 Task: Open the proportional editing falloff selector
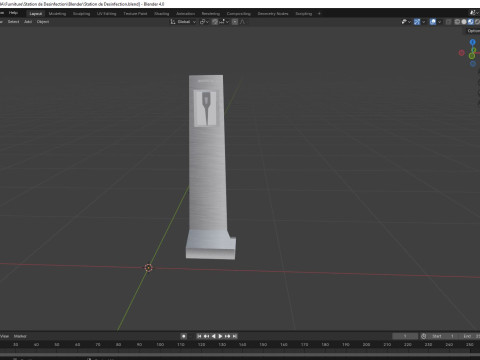pyautogui.click(x=243, y=22)
